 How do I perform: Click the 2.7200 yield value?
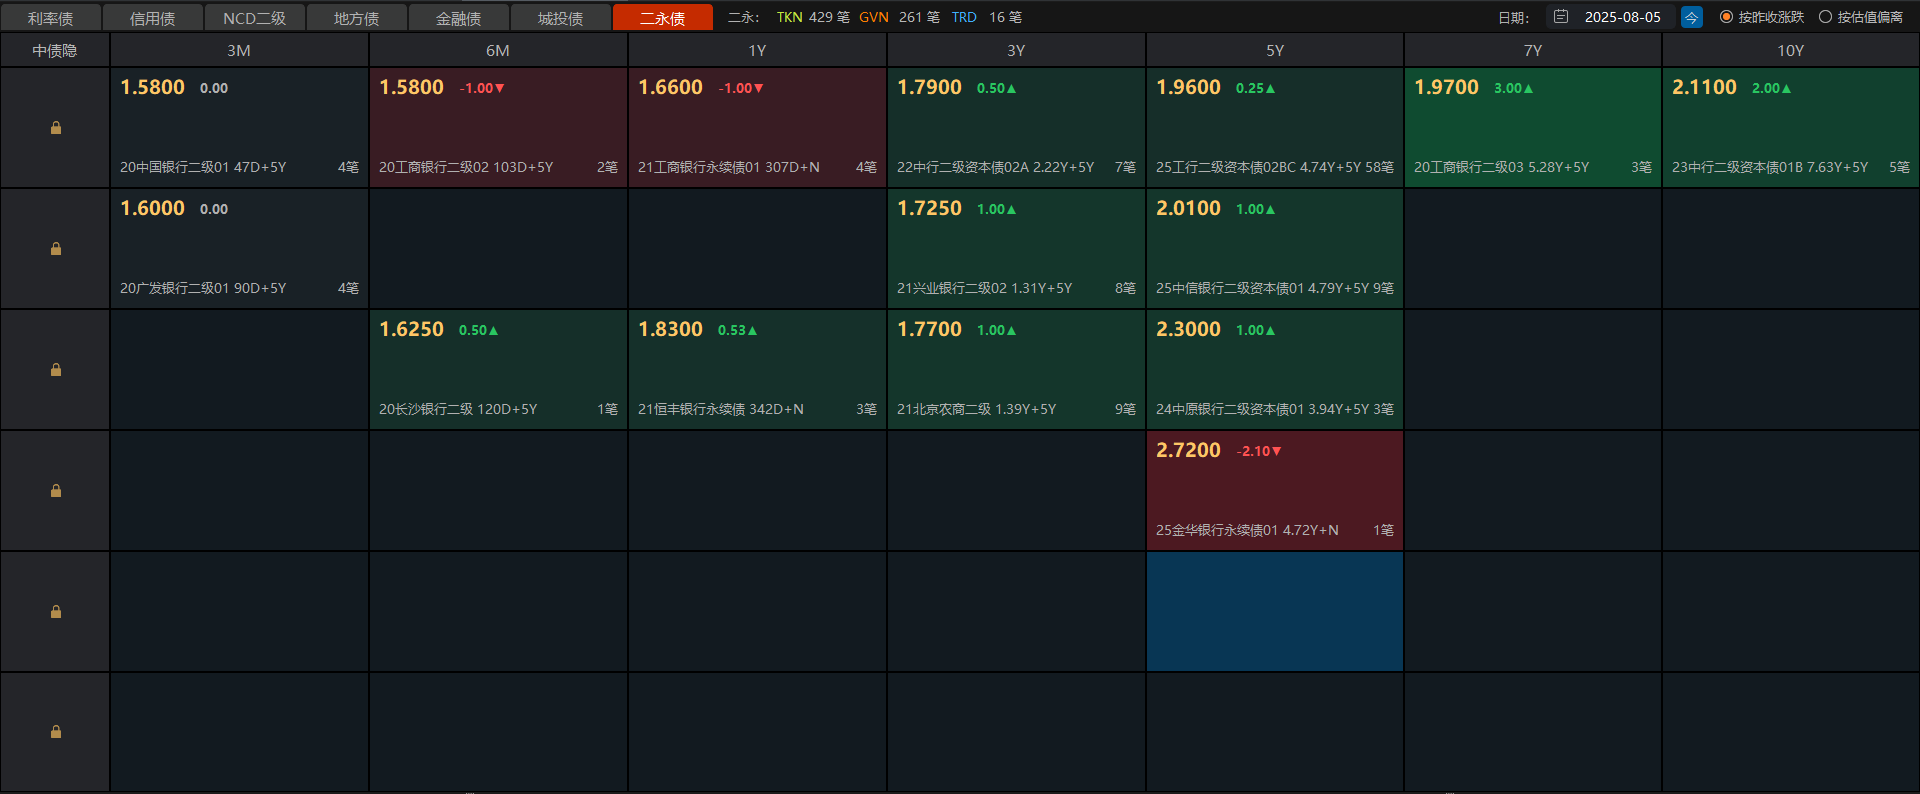point(1188,451)
